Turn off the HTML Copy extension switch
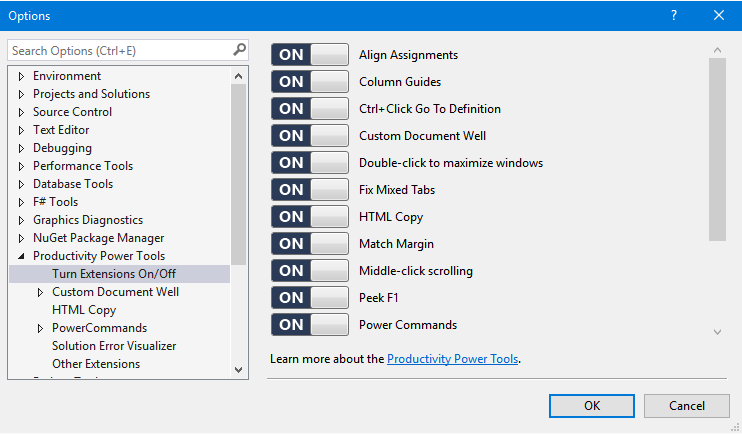Viewport: 742px width, 434px height. [x=310, y=216]
